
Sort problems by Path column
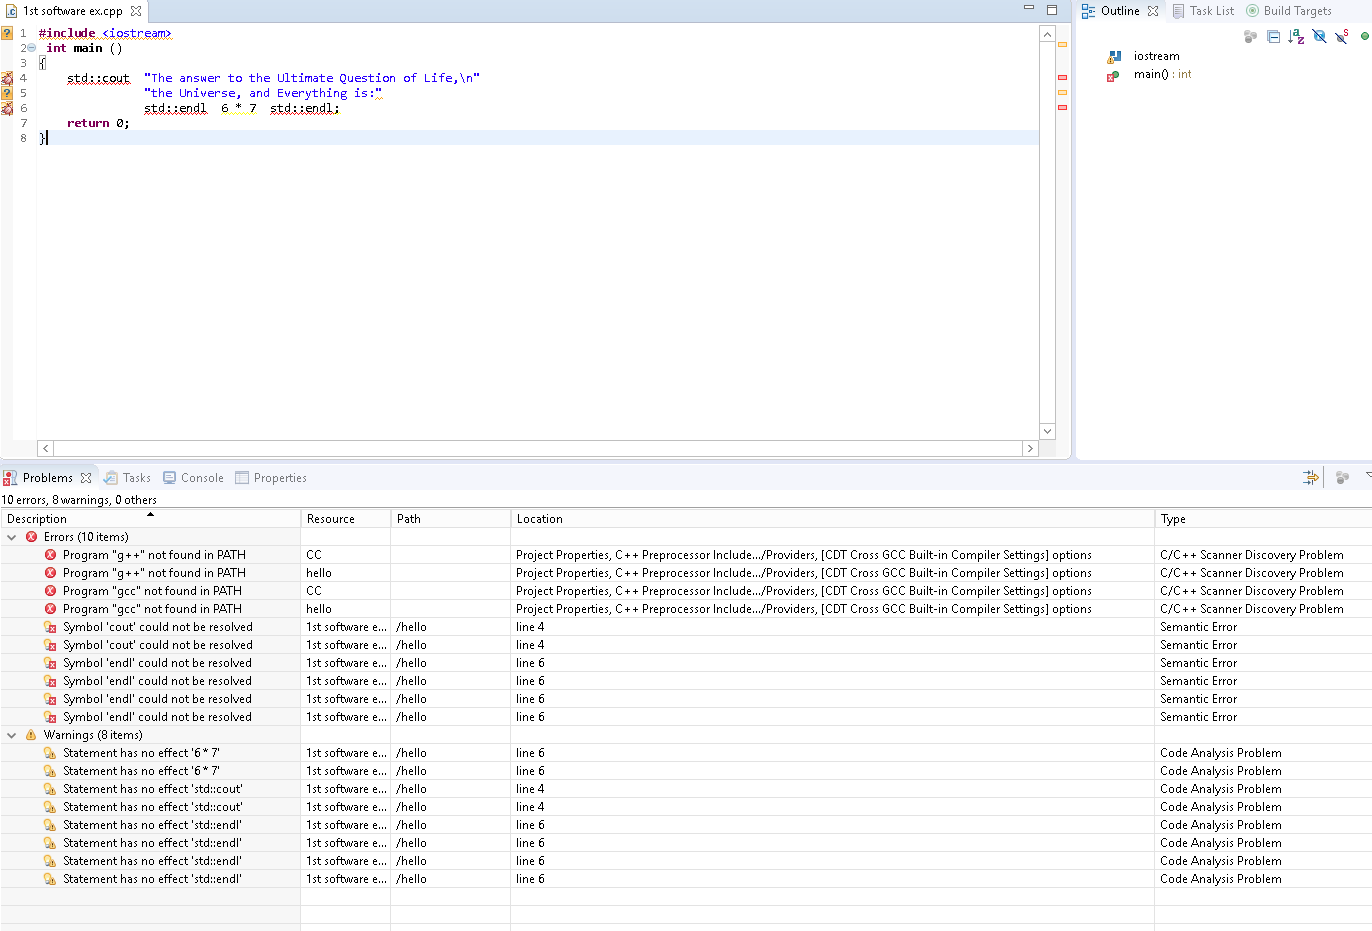[450, 519]
